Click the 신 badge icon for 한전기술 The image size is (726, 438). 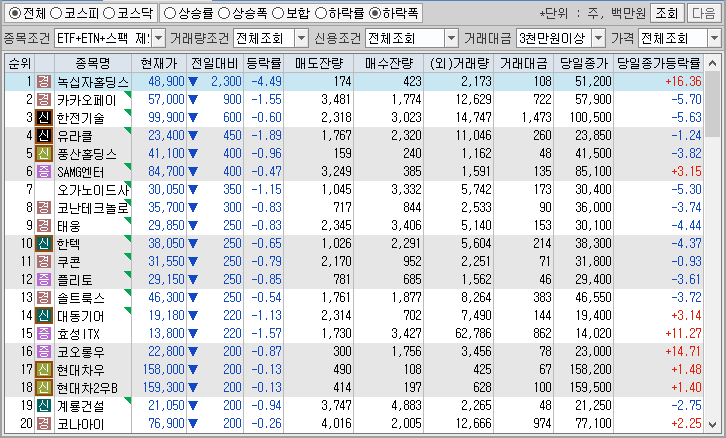point(44,118)
